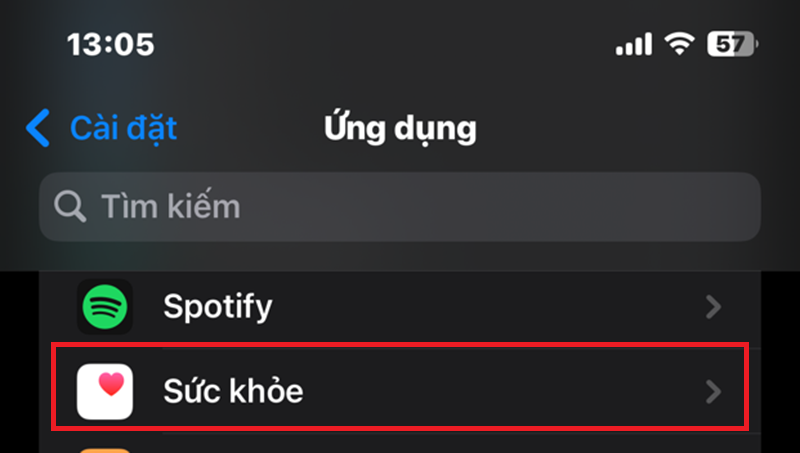Tap the magnifying glass search icon
The image size is (800, 453).
click(69, 207)
